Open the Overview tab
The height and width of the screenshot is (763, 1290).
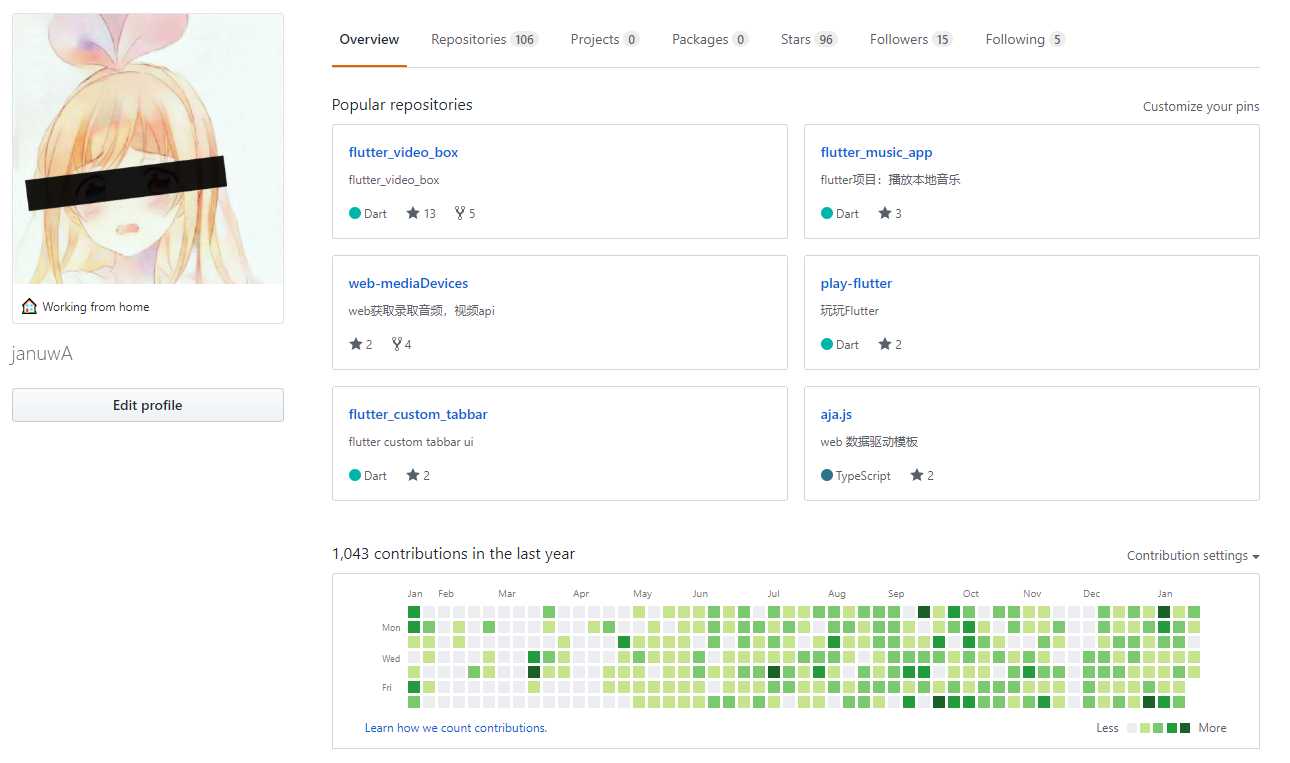(x=369, y=40)
